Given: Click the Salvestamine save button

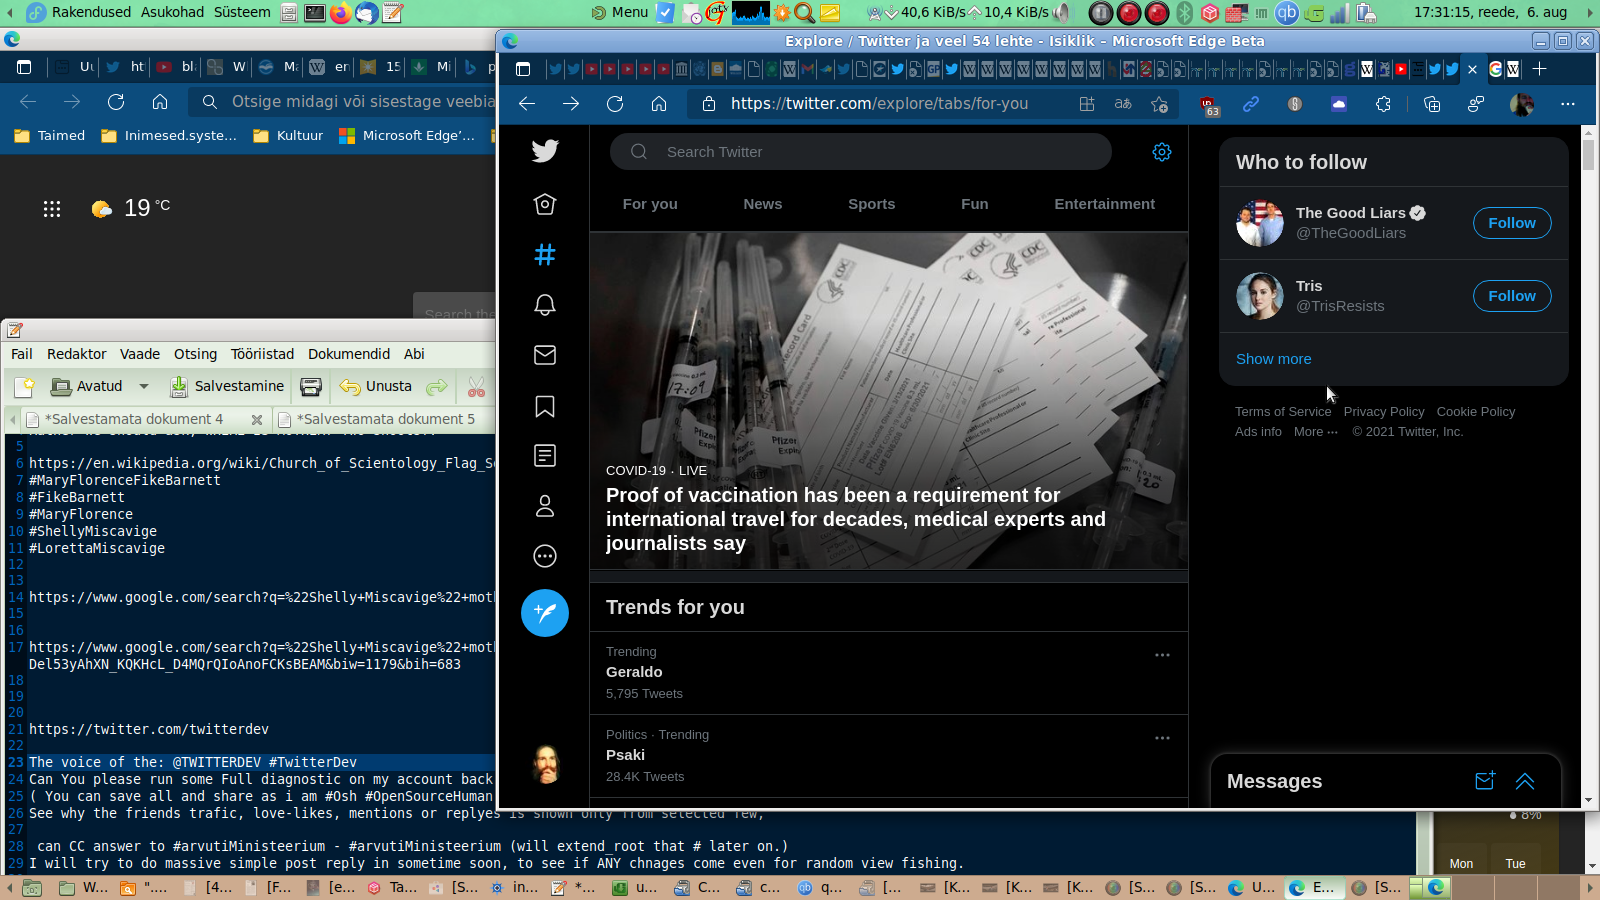Looking at the screenshot, I should (227, 387).
